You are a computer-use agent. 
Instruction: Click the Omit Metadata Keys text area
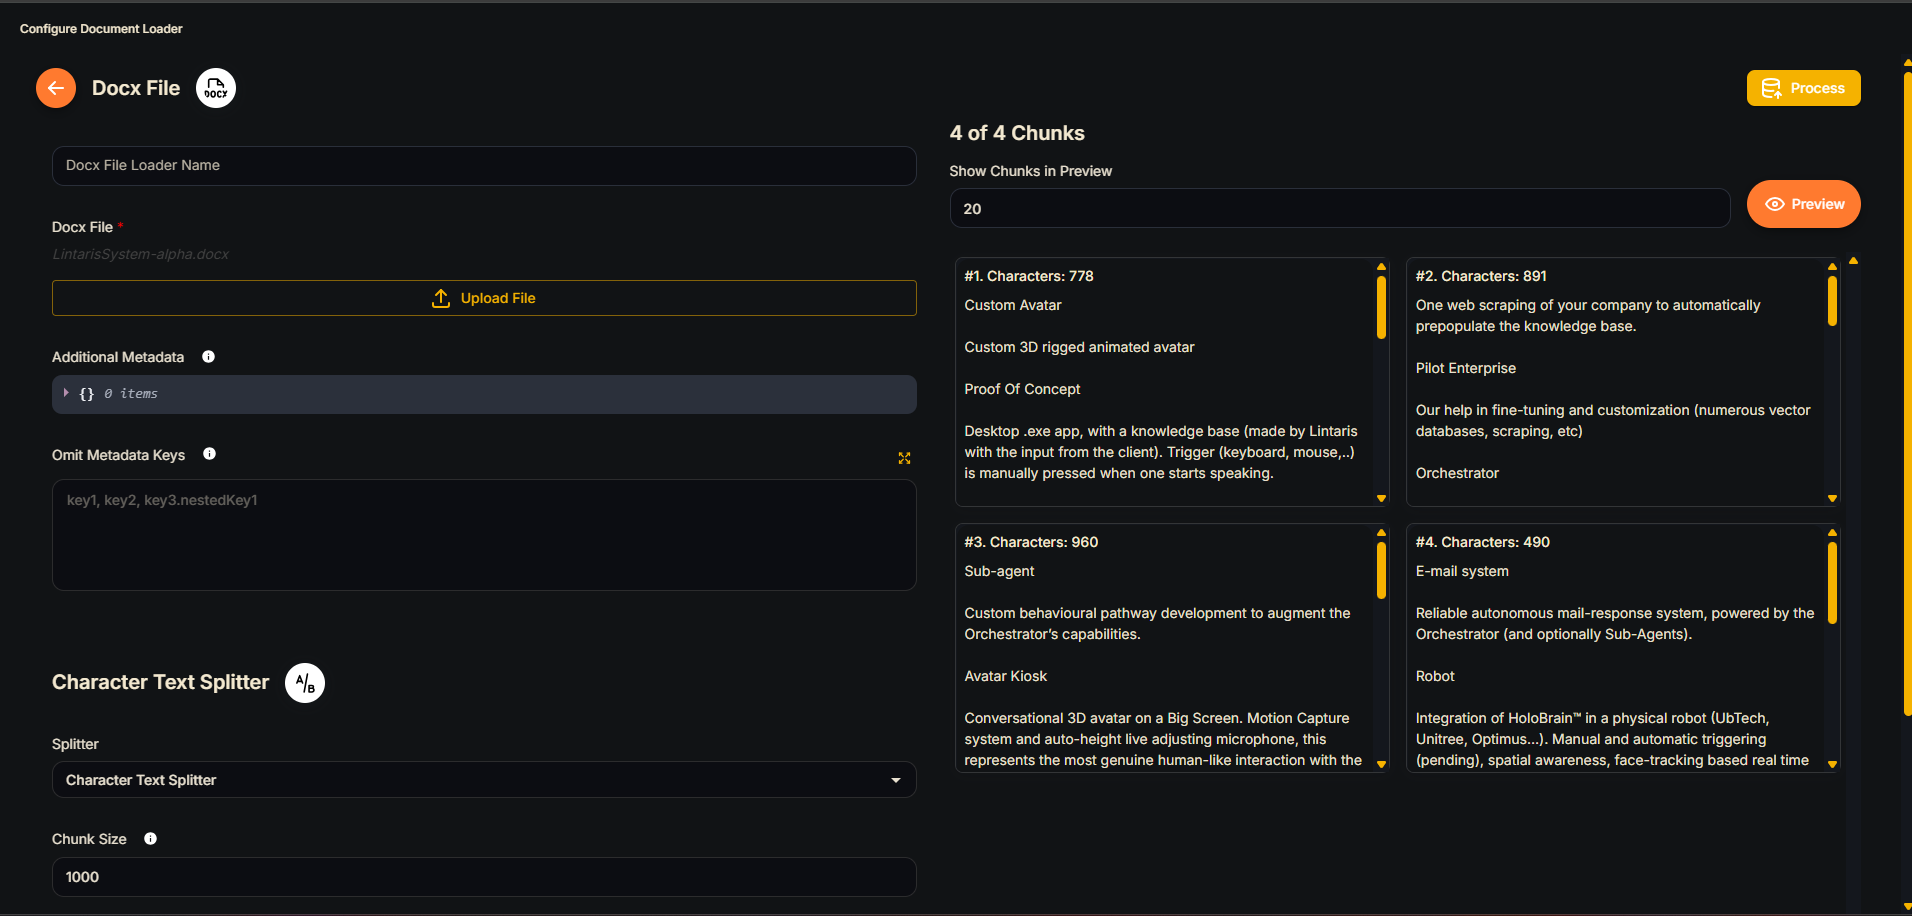click(484, 535)
